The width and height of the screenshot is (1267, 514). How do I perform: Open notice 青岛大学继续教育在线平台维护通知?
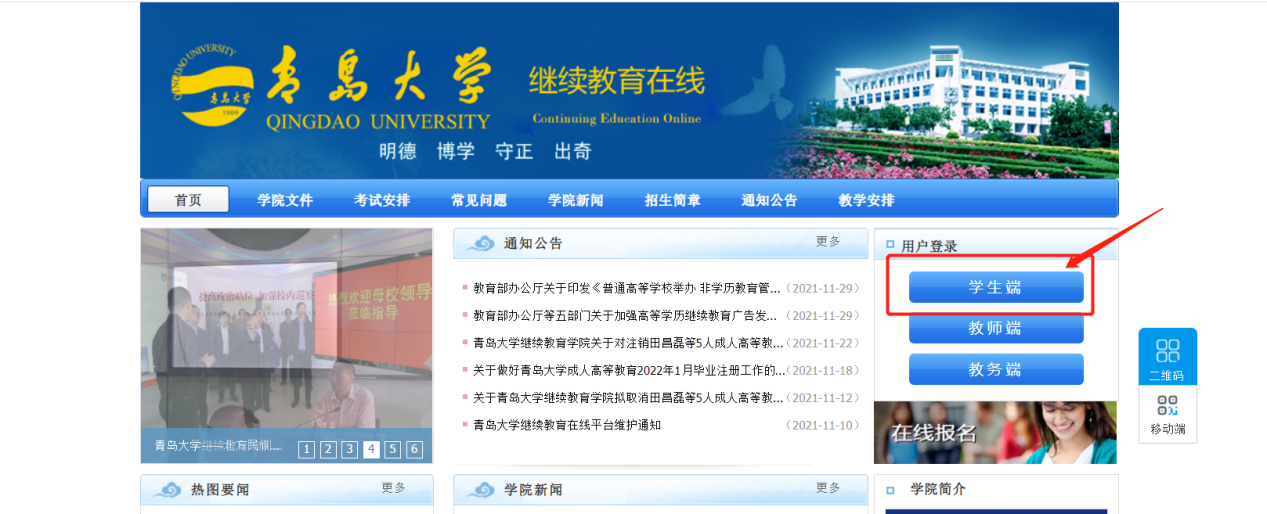tap(567, 425)
